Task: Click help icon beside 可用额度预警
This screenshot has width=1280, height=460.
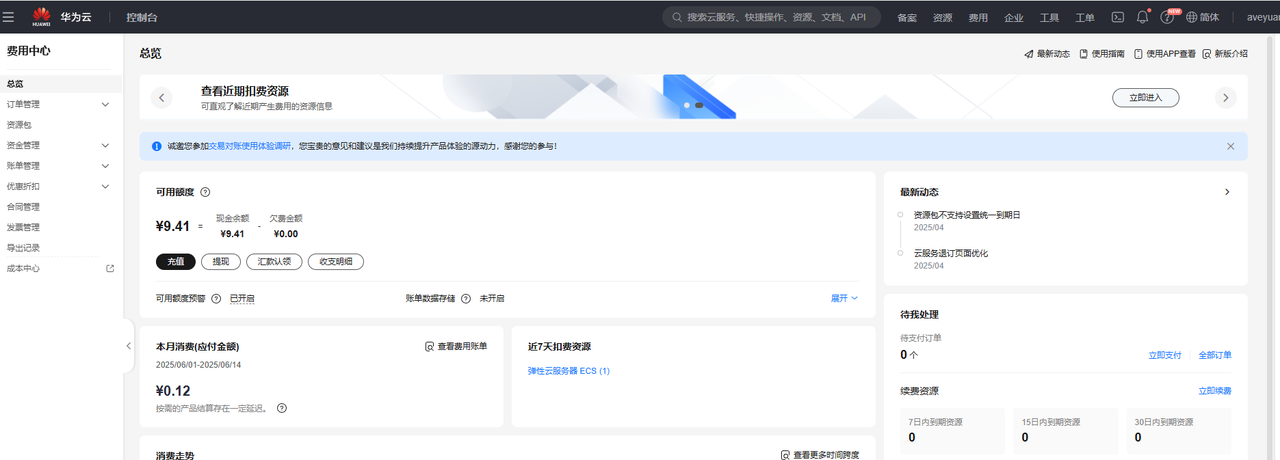Action: [216, 298]
